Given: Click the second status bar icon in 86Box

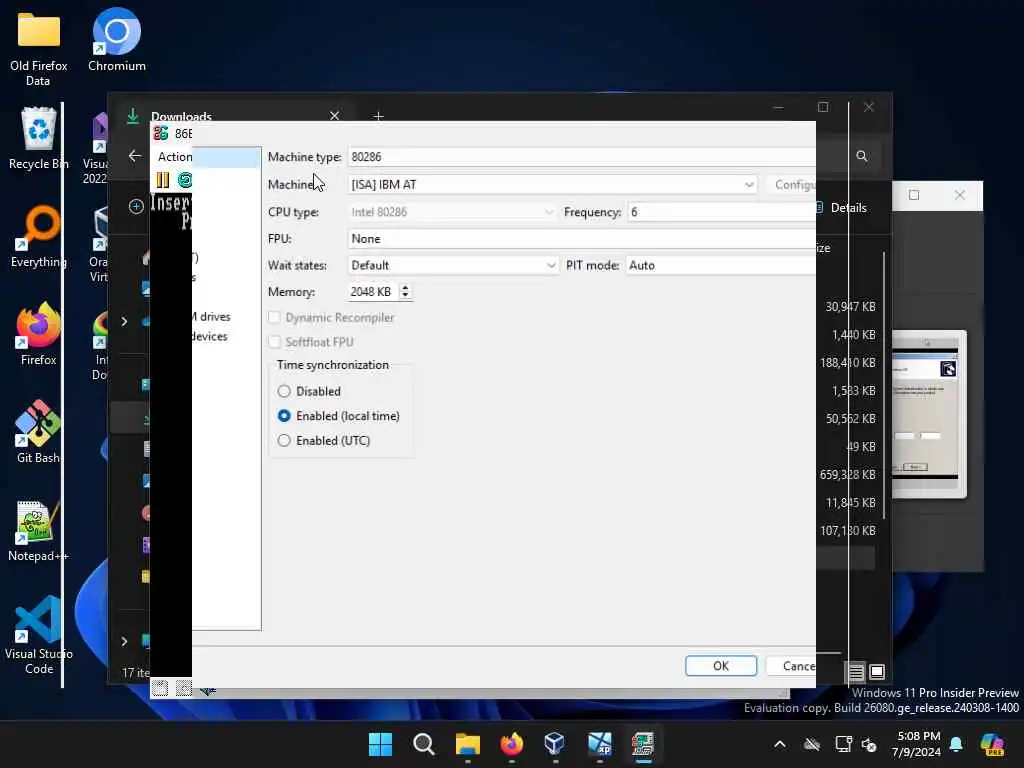Looking at the screenshot, I should pos(184,687).
